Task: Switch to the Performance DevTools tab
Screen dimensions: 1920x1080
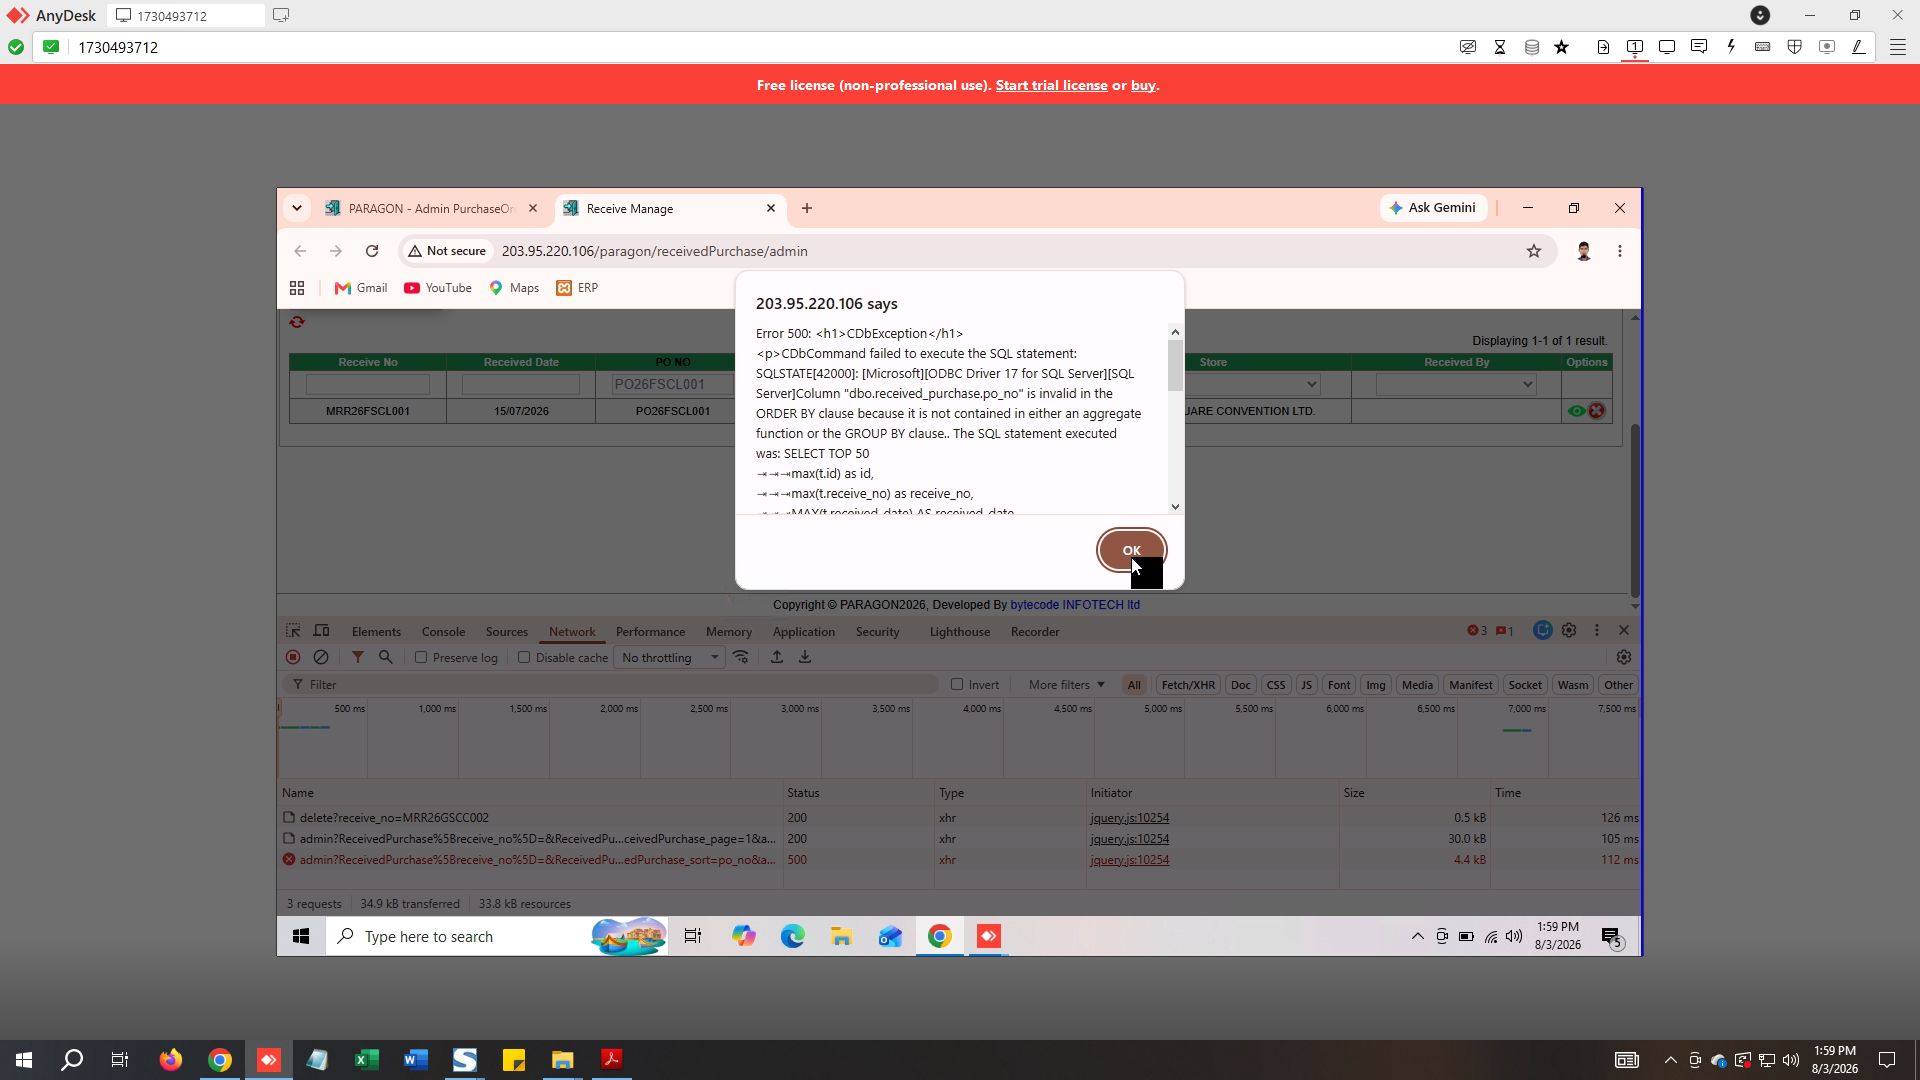Action: coord(650,632)
